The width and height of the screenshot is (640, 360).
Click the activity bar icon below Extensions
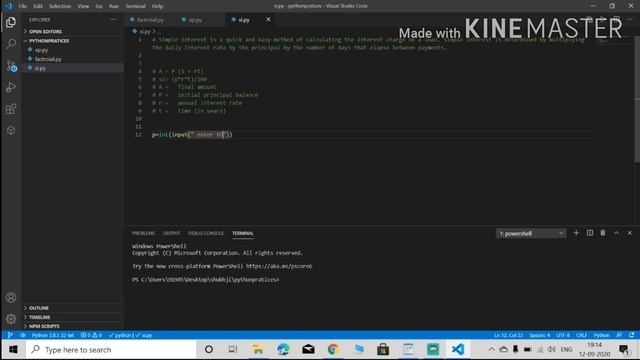point(11,130)
